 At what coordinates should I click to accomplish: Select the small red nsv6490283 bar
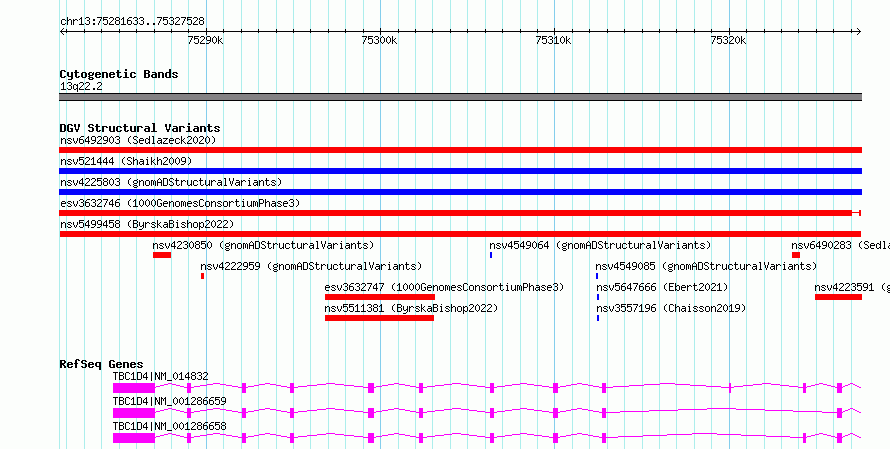[x=796, y=255]
